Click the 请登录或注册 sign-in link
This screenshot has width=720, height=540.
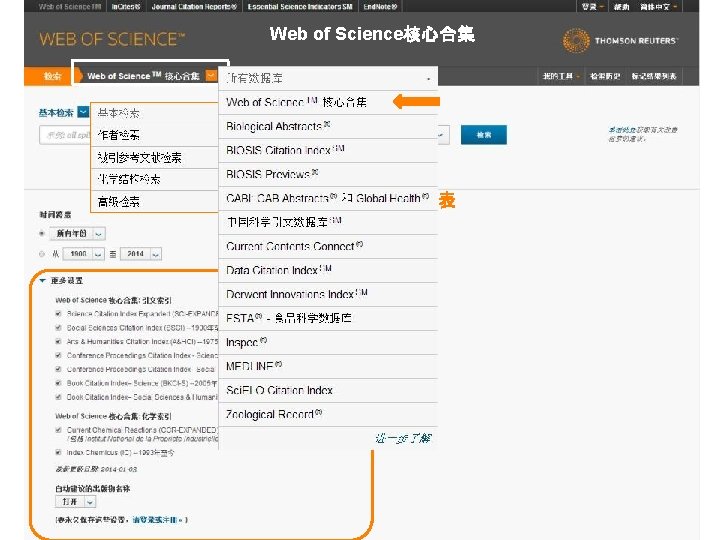click(x=157, y=520)
